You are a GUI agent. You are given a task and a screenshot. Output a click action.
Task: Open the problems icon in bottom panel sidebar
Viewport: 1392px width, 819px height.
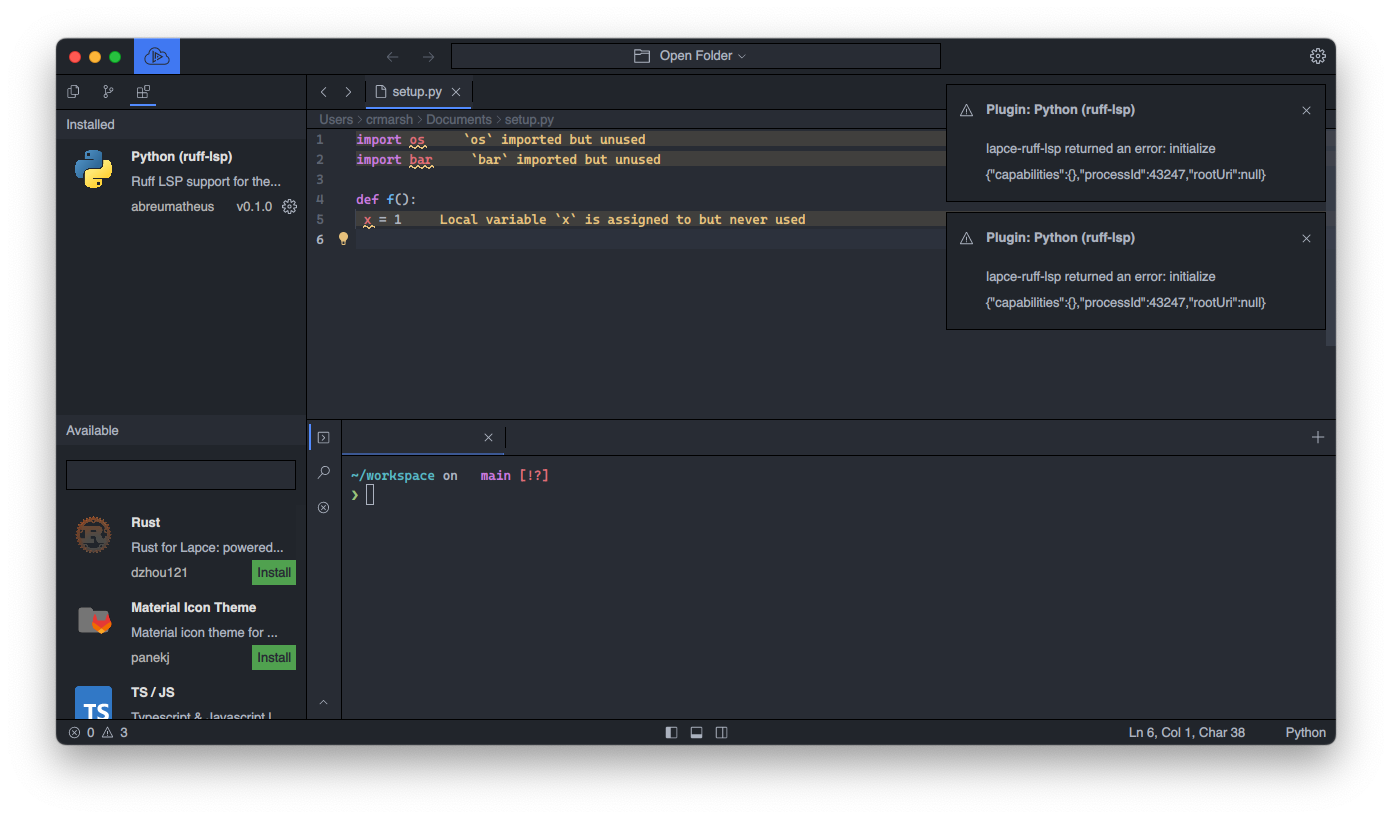(x=323, y=507)
